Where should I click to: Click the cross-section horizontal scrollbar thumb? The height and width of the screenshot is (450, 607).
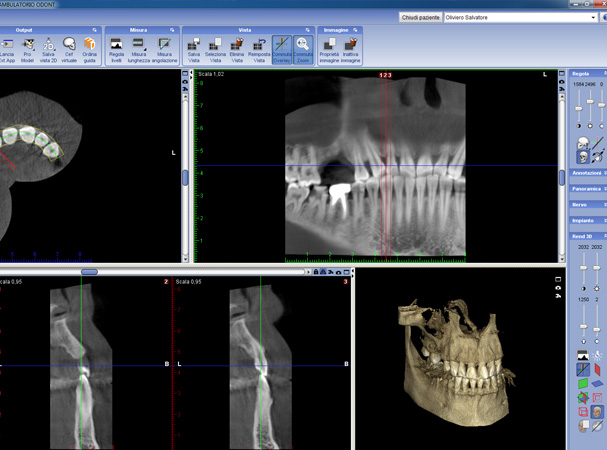89,272
